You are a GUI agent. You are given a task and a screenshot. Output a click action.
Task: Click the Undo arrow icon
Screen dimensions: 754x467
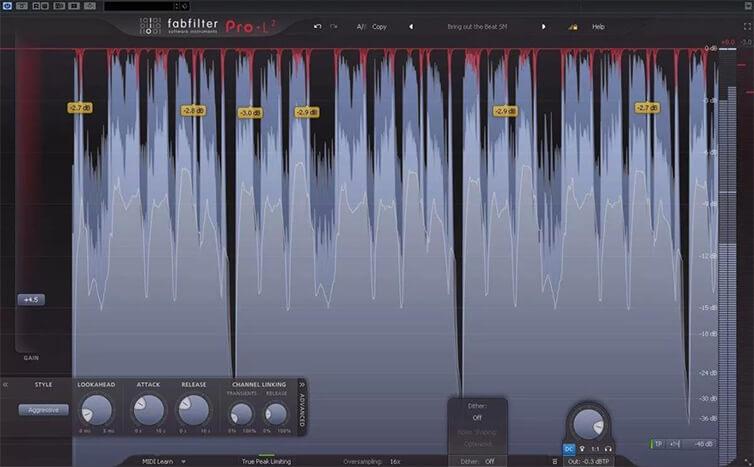coord(317,26)
